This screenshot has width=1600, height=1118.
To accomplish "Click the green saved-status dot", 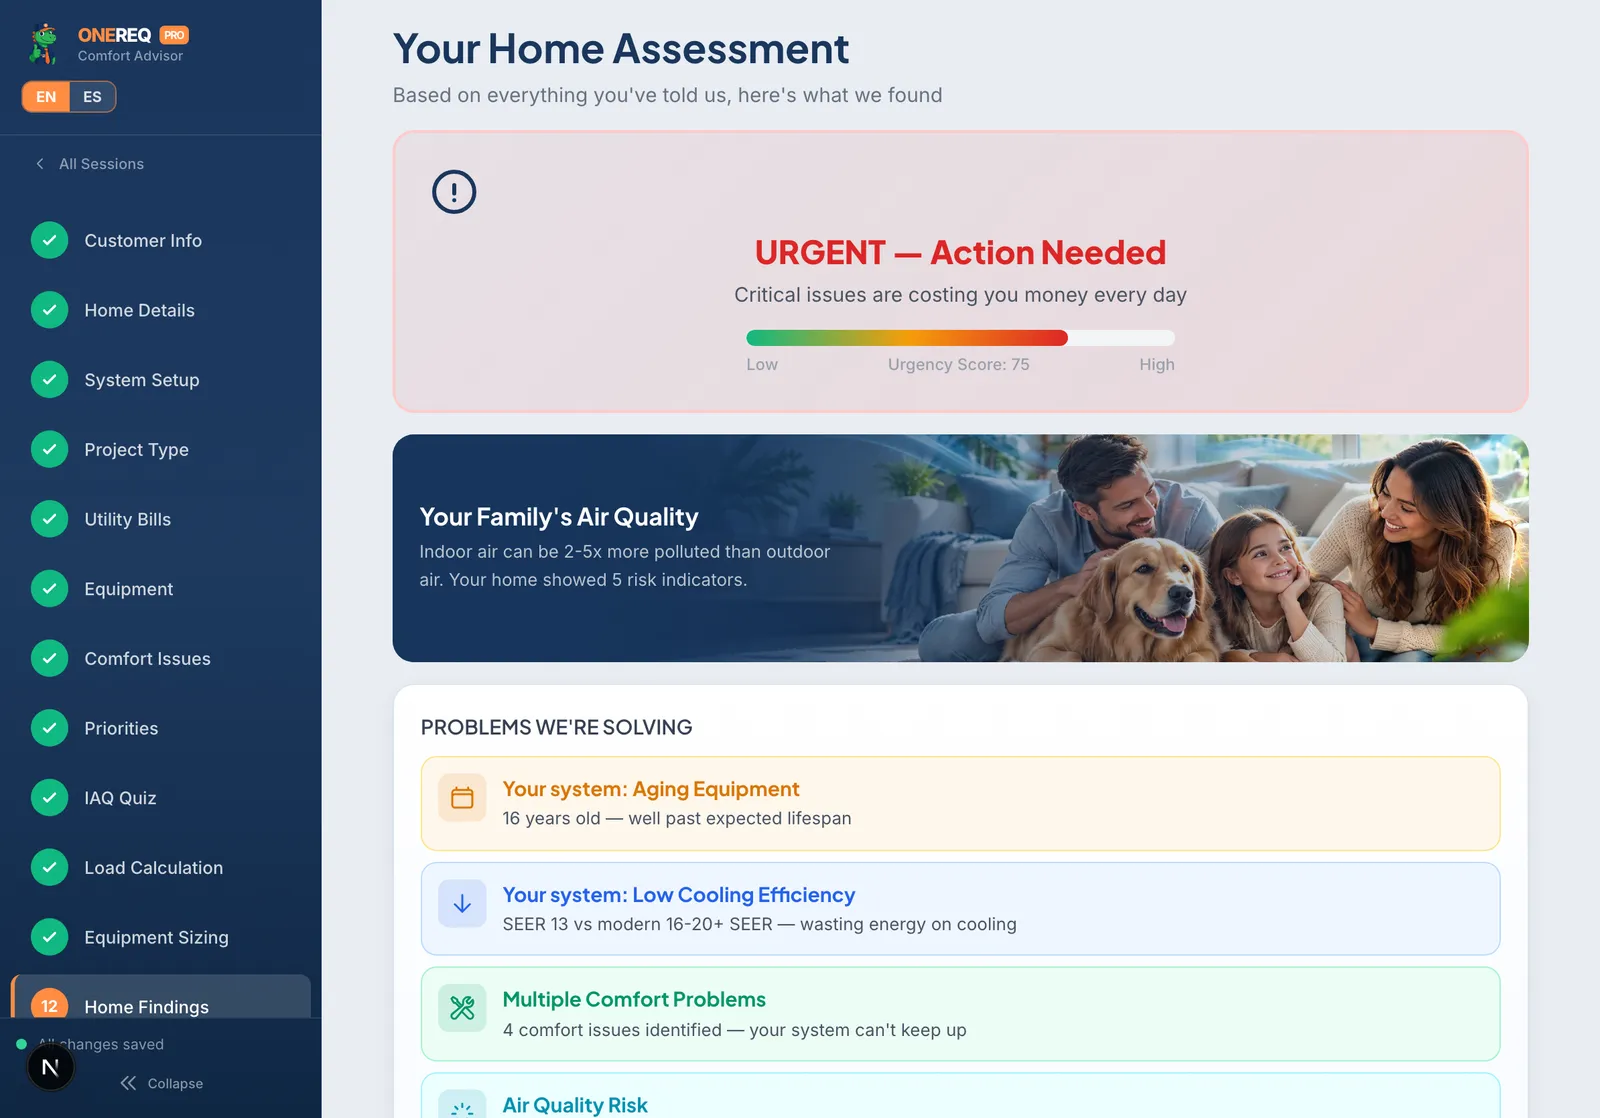I will tap(21, 1044).
